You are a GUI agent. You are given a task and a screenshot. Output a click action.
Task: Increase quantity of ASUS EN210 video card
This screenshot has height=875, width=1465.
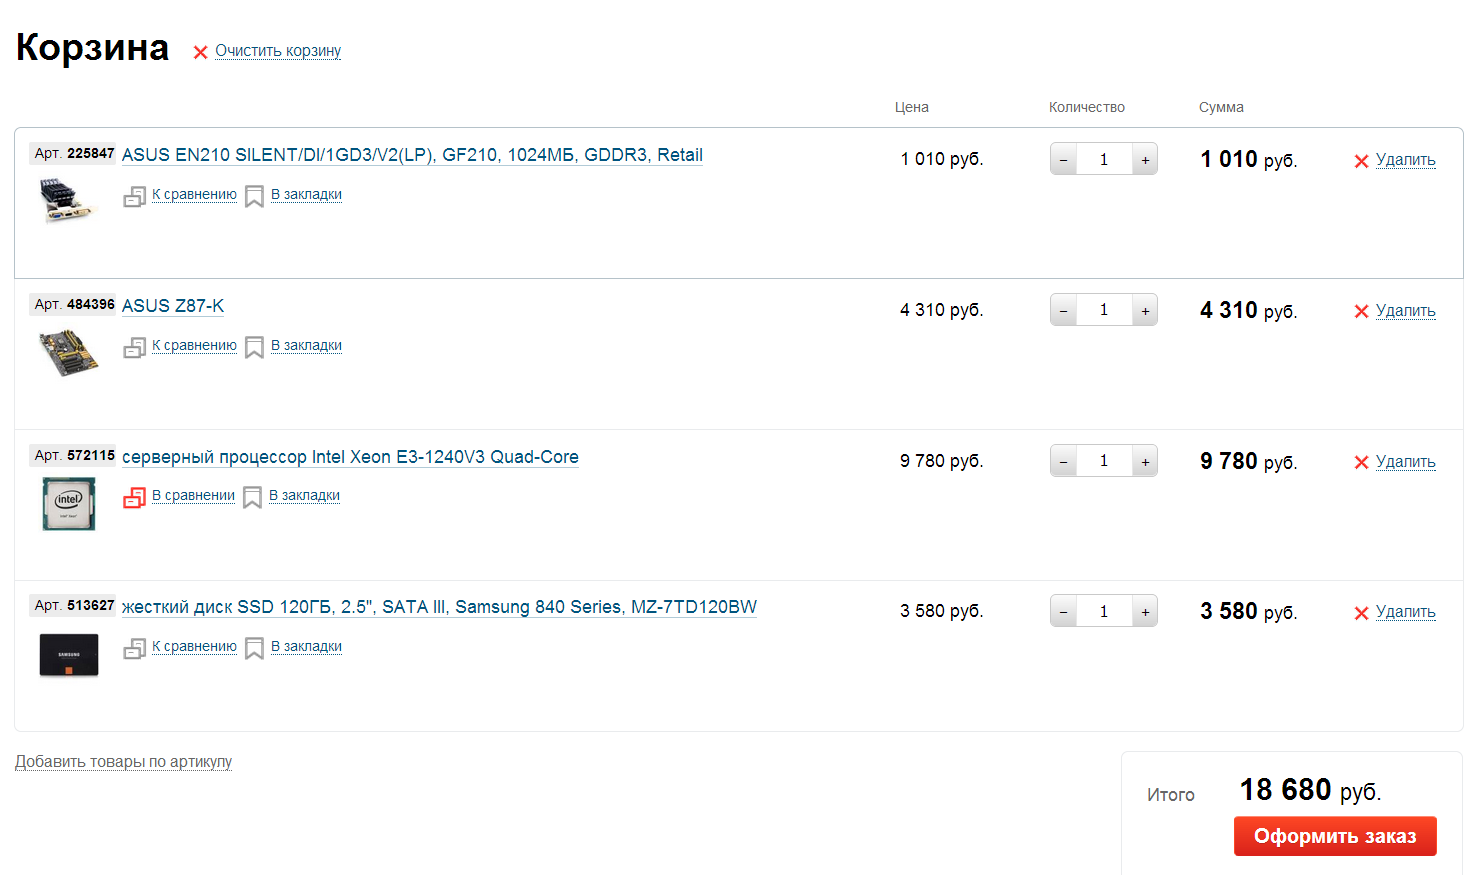pyautogui.click(x=1145, y=160)
